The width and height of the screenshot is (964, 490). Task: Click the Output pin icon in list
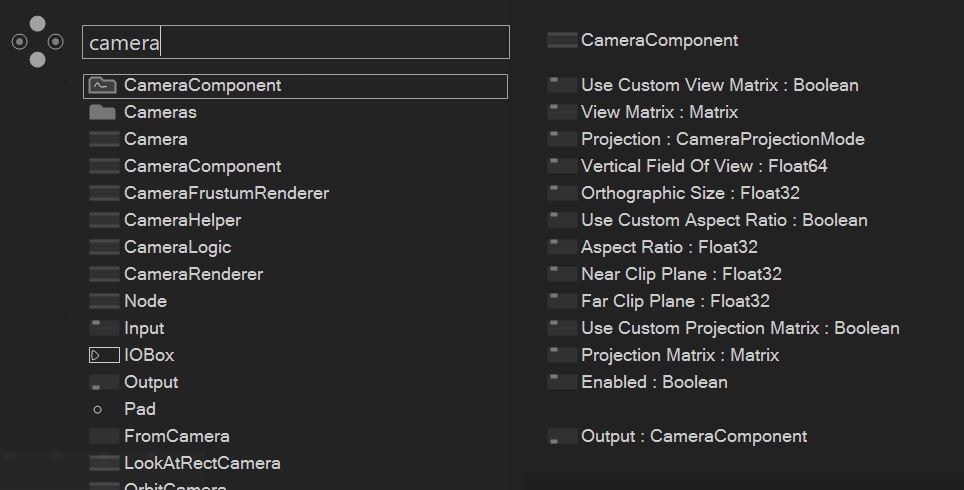tap(103, 382)
